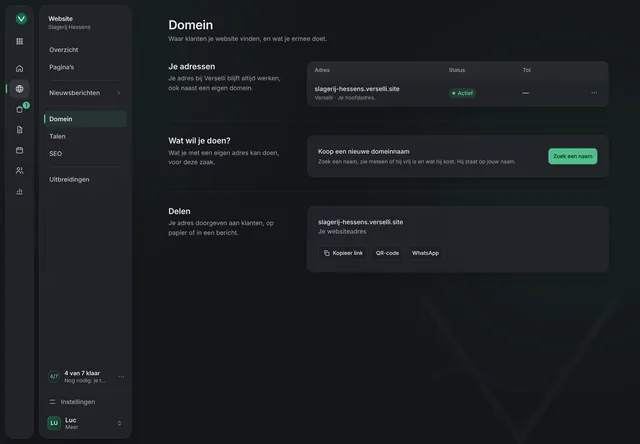Go to the home icon in rail
This screenshot has height=444, width=640.
click(x=20, y=69)
